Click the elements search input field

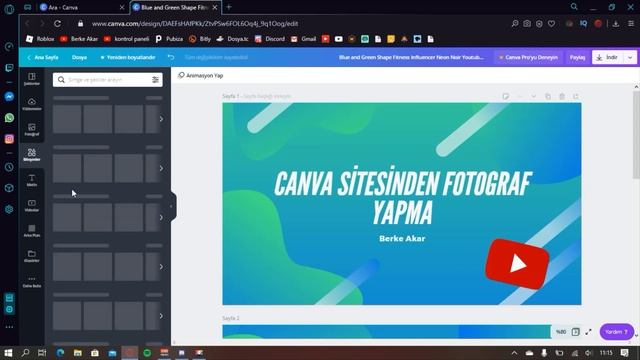click(x=107, y=80)
